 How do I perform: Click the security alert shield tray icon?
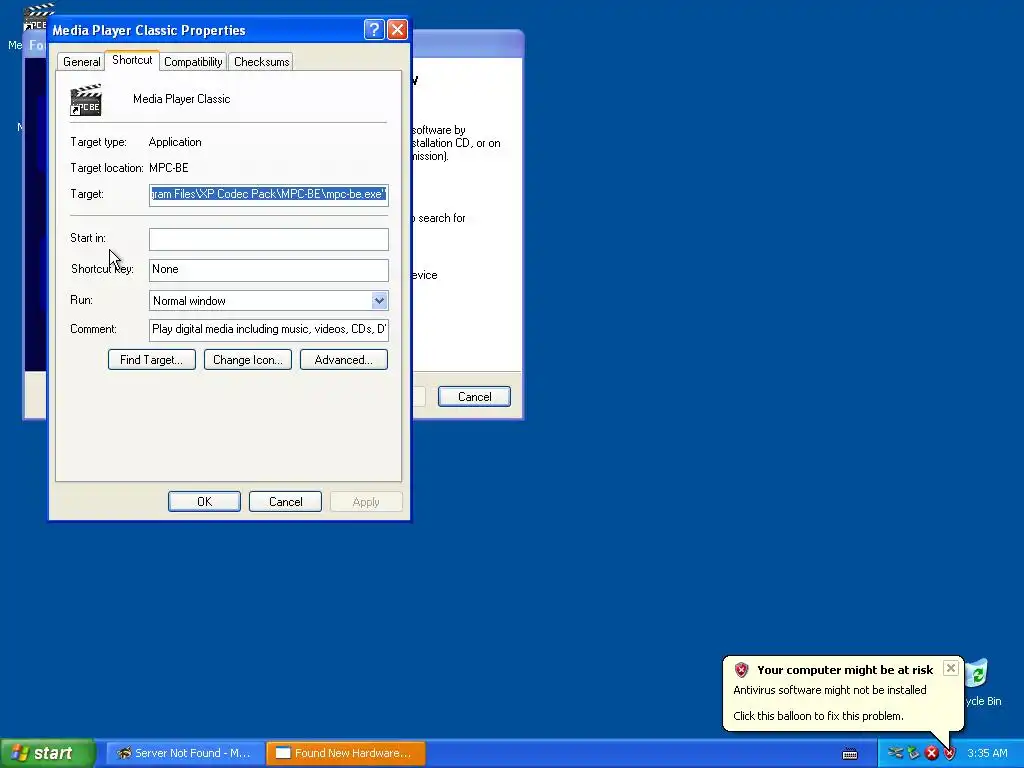point(949,753)
